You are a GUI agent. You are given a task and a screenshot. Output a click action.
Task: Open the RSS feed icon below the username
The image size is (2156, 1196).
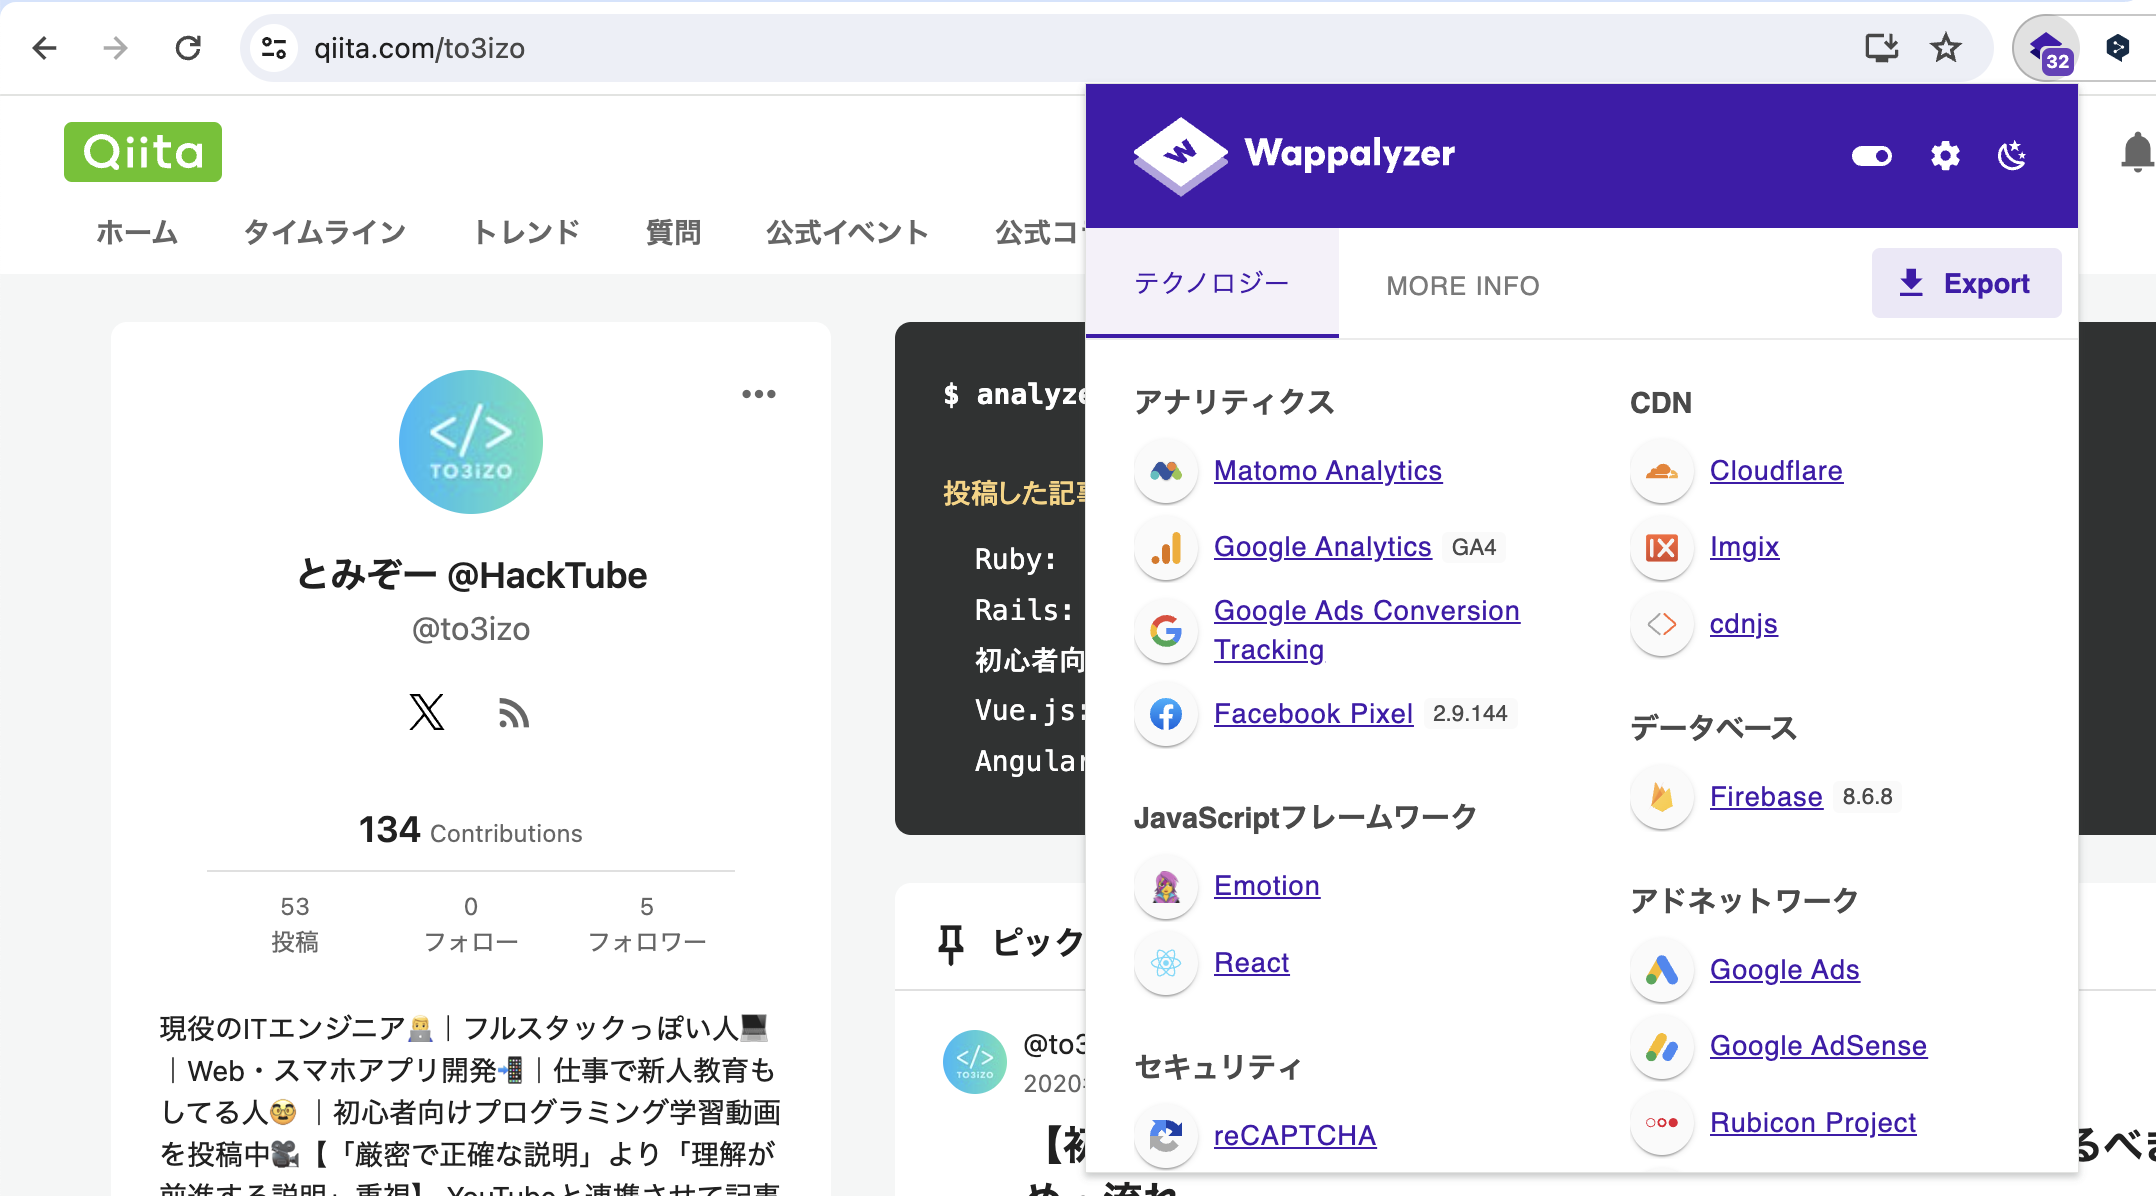pos(514,713)
